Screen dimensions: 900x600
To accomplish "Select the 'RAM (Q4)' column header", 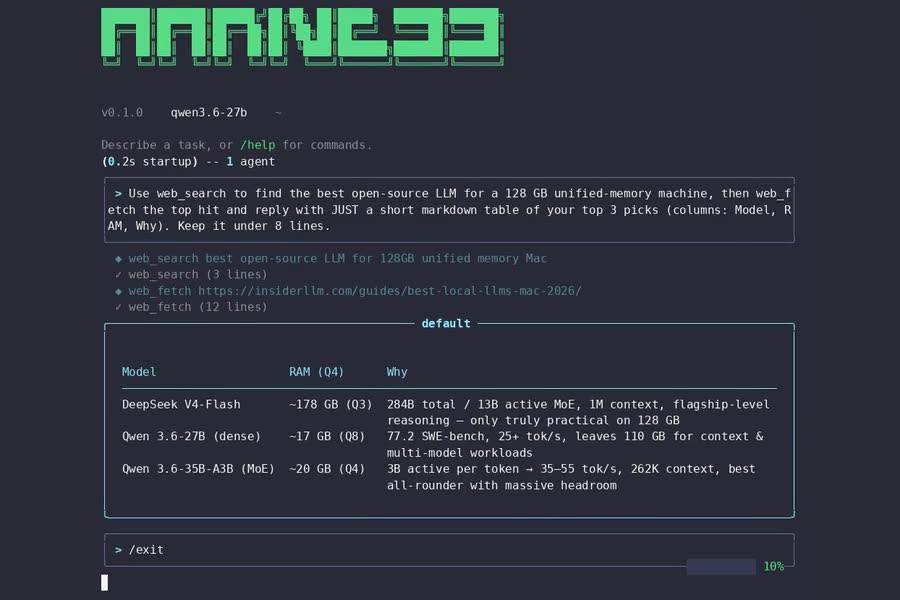I will click(x=316, y=371).
